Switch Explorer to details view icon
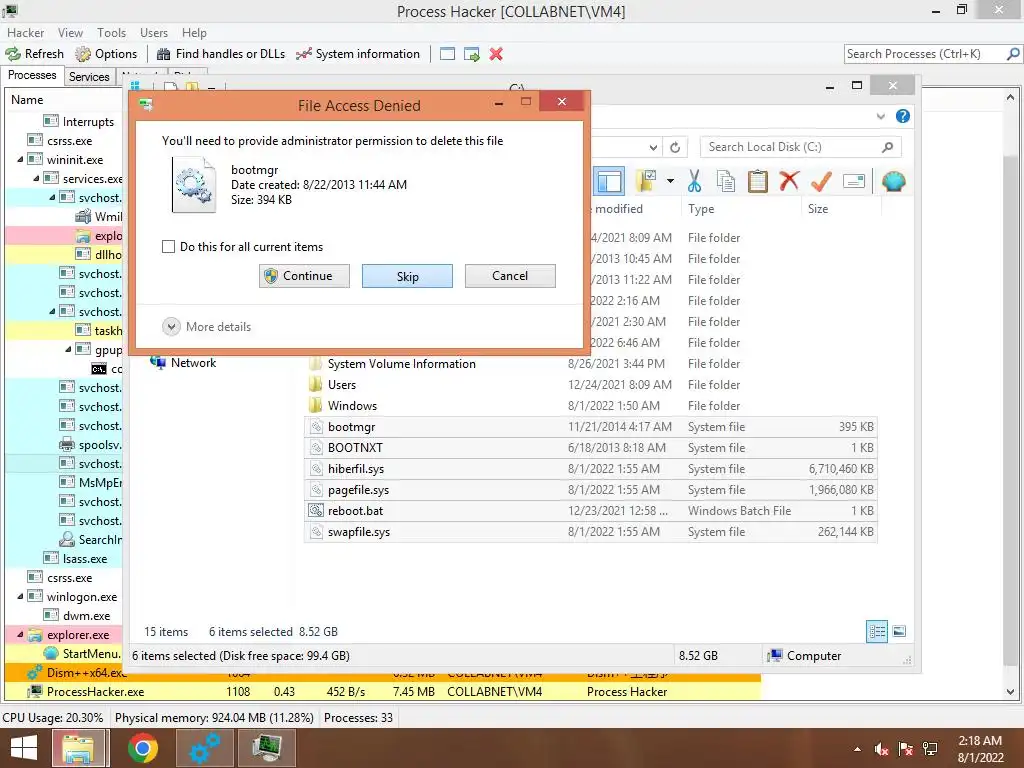The image size is (1024, 768). (x=877, y=632)
